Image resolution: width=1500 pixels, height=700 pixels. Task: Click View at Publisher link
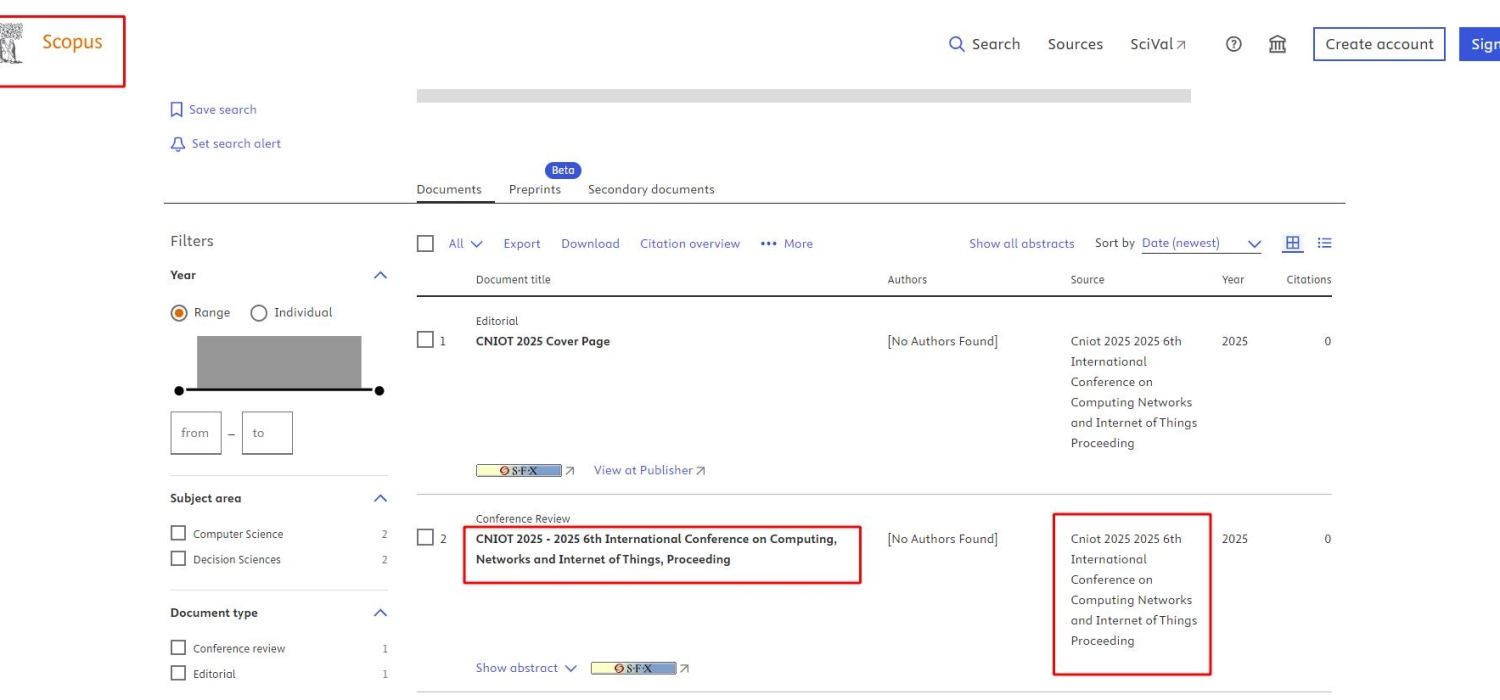pyautogui.click(x=650, y=470)
